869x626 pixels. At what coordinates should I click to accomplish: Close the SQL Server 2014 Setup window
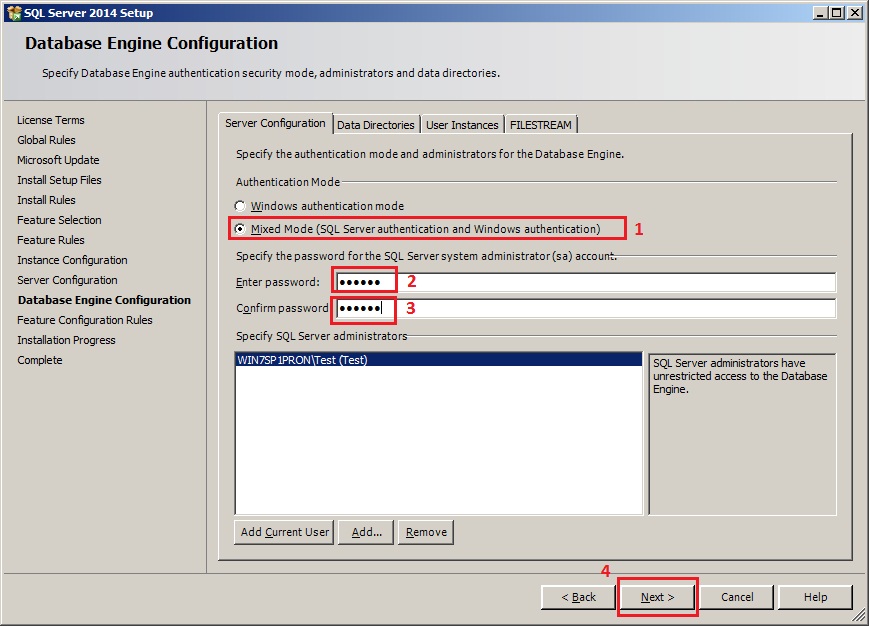(x=855, y=13)
